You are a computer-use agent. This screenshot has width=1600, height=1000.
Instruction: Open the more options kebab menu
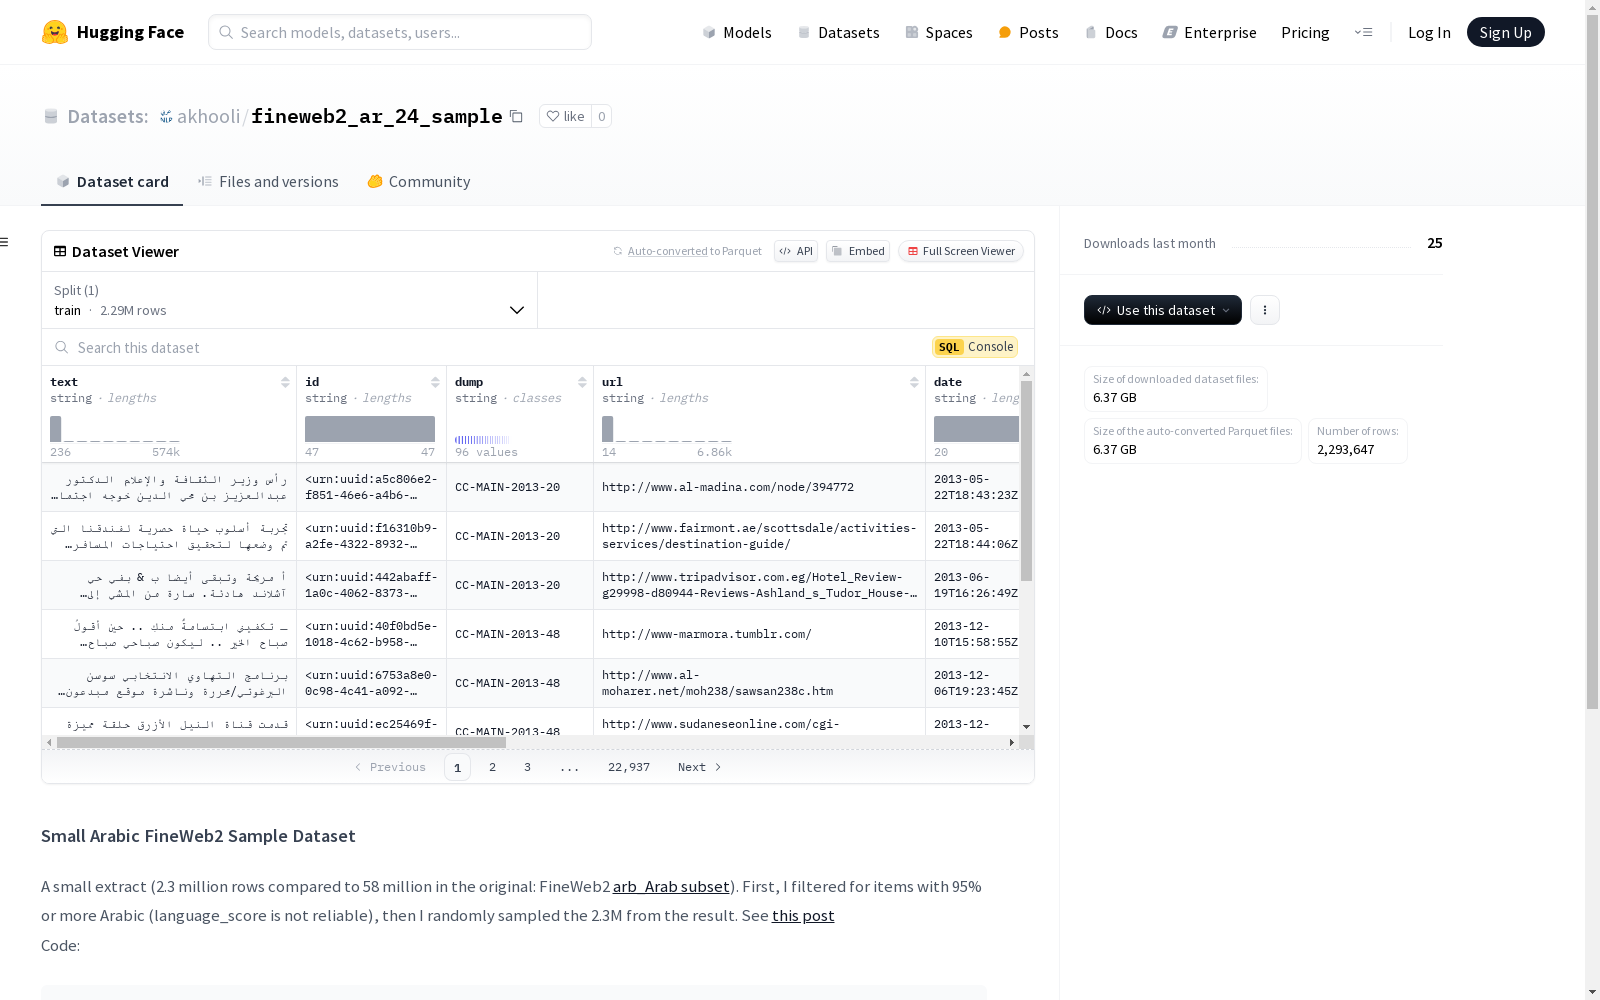[1265, 310]
